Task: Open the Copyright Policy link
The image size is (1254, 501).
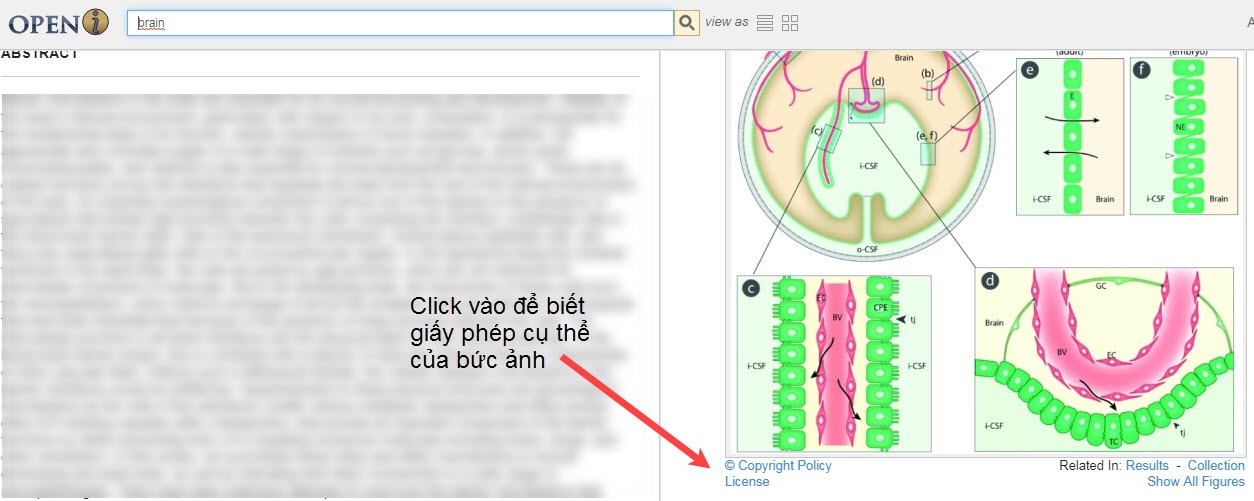Action: (x=778, y=465)
